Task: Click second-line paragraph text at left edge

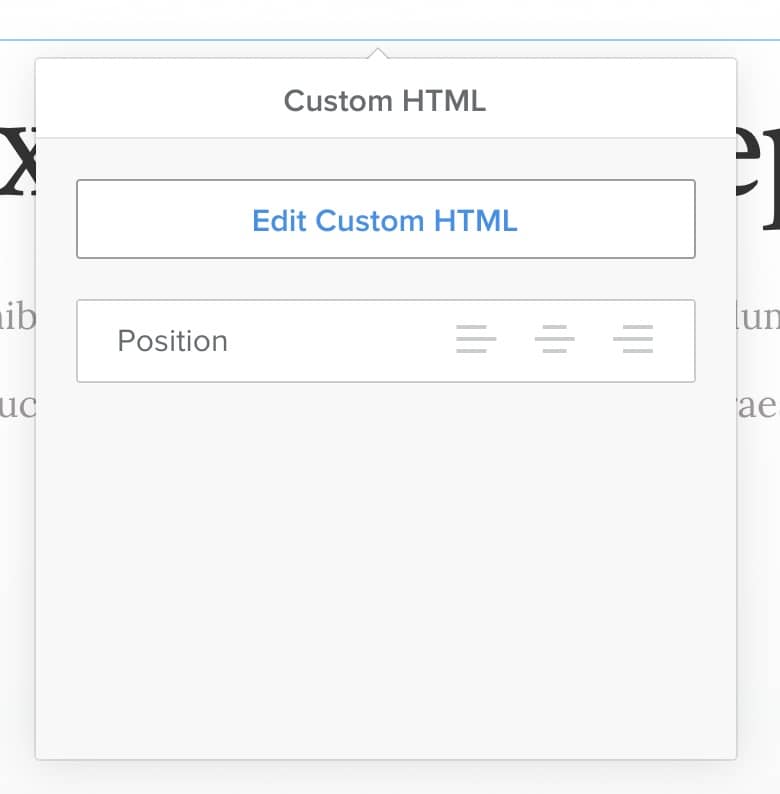Action: [x=17, y=408]
